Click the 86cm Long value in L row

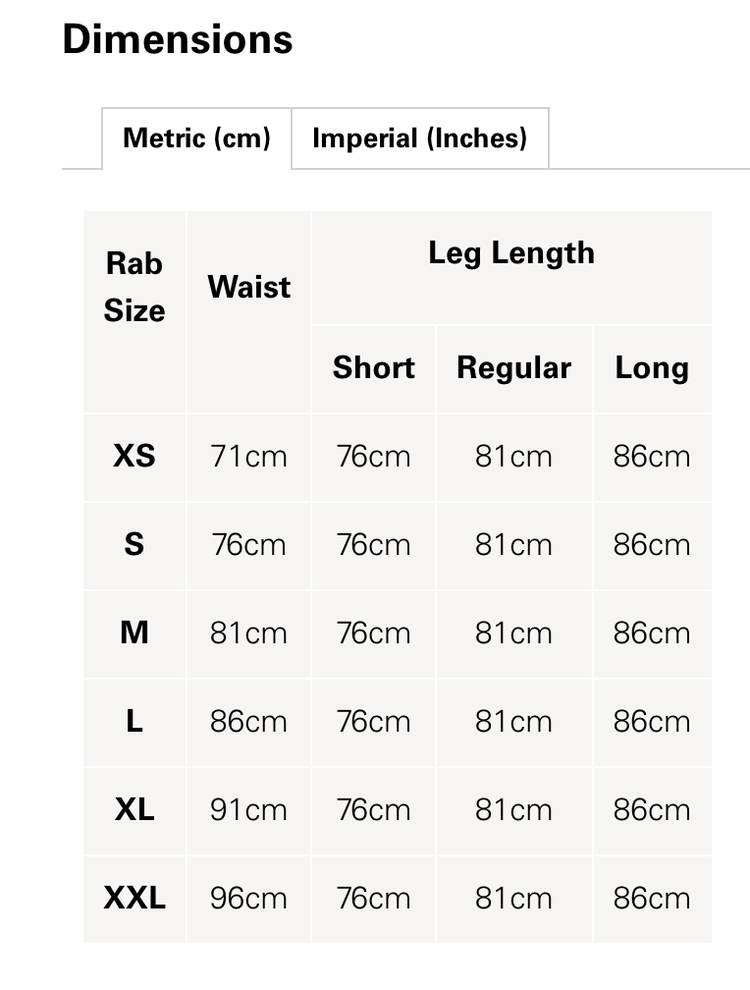pos(652,721)
